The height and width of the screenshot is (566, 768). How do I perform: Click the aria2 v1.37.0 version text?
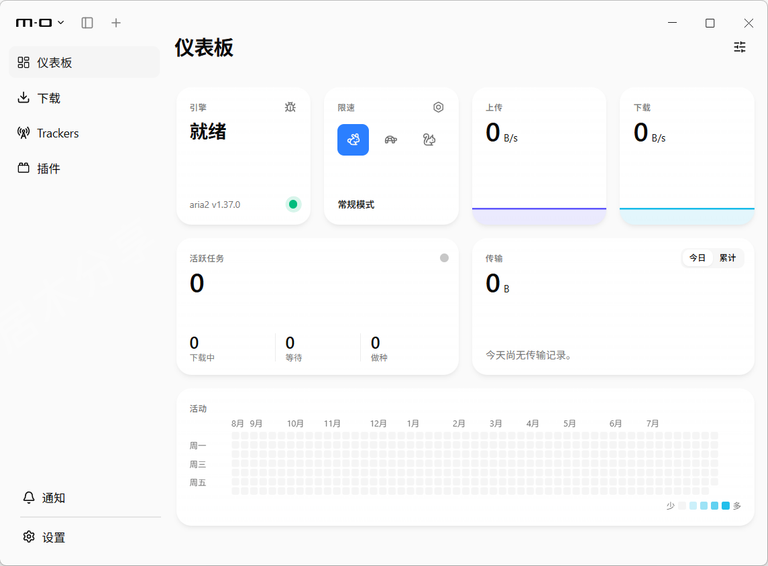click(x=215, y=205)
